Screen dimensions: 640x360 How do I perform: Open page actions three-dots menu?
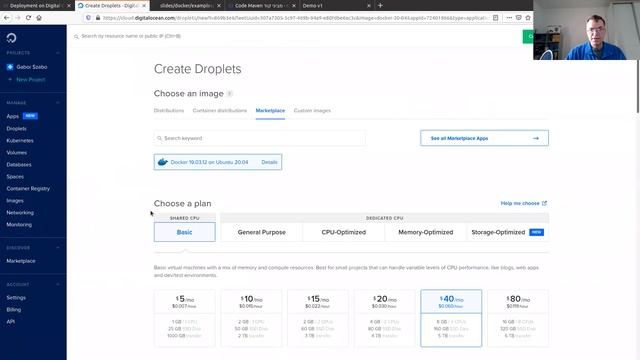click(x=509, y=18)
